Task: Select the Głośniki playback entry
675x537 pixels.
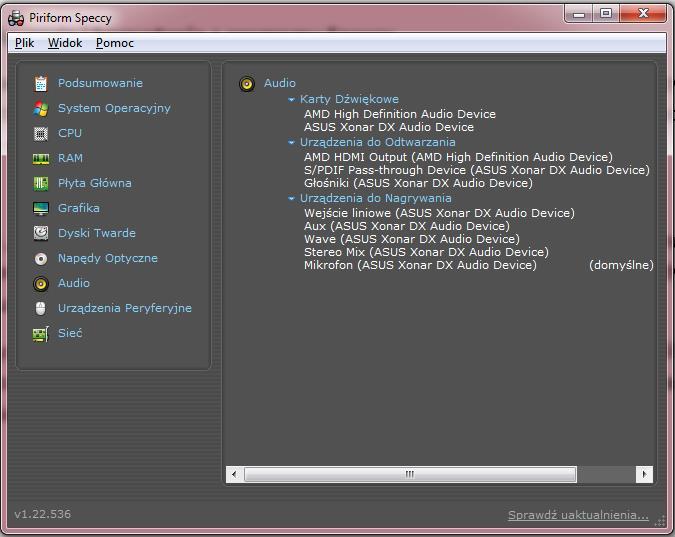Action: (418, 183)
